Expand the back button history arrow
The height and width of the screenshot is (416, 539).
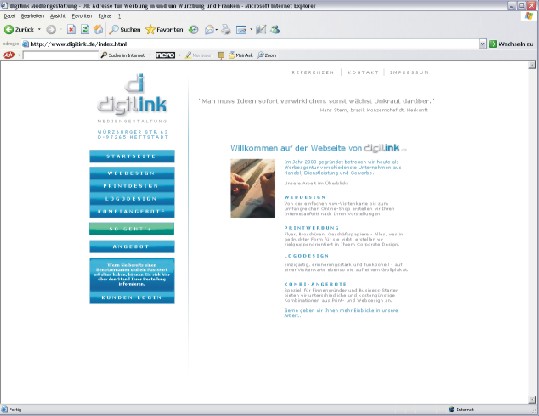(x=39, y=30)
